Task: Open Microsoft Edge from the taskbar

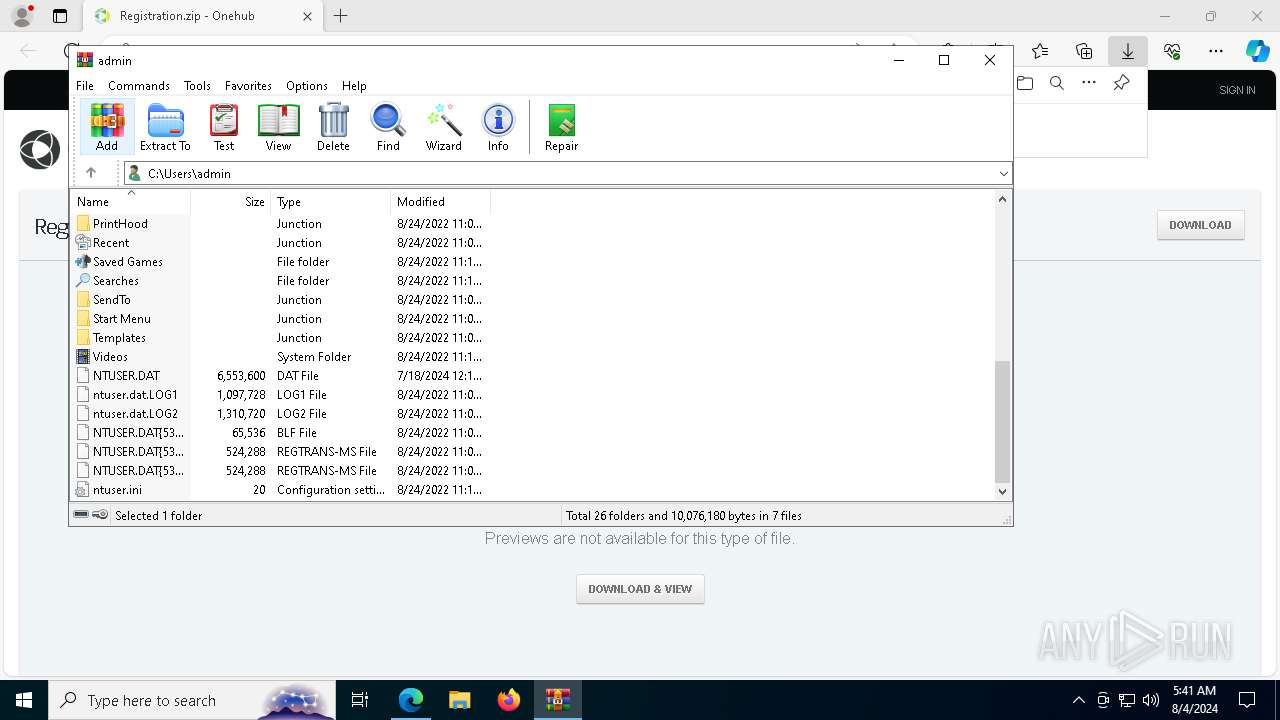Action: [411, 700]
